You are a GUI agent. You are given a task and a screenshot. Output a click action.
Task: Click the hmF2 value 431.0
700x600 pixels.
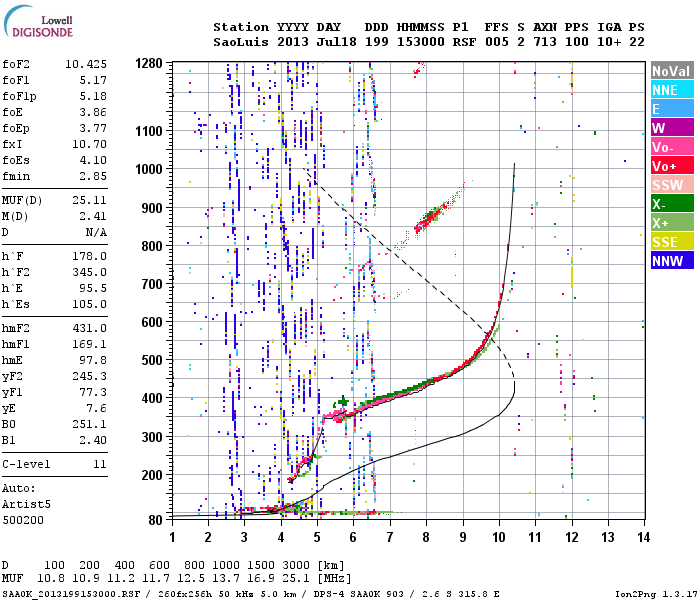89,328
